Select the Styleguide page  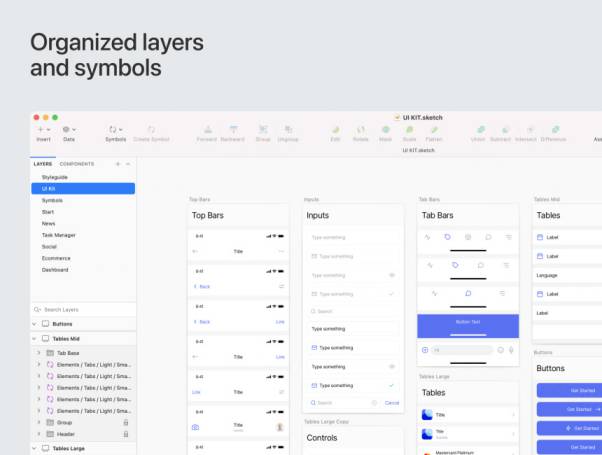57,176
